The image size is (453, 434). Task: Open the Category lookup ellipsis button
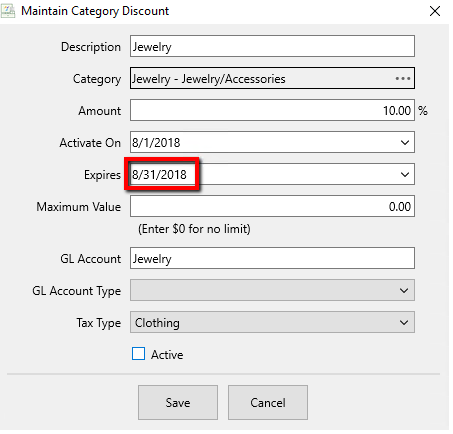[403, 79]
